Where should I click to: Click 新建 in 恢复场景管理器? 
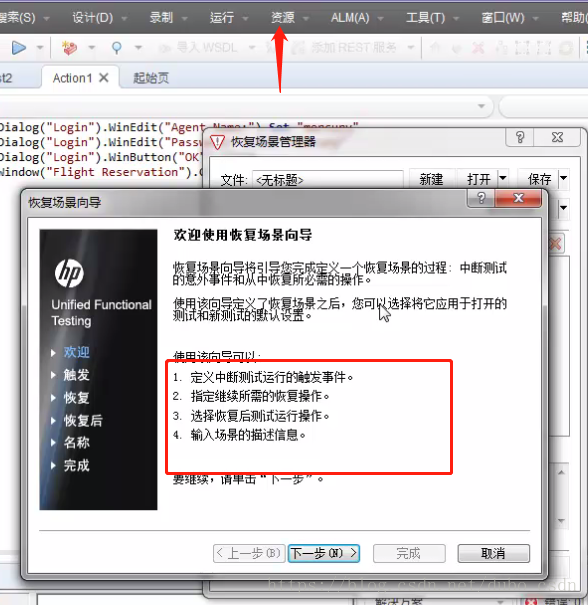(431, 179)
